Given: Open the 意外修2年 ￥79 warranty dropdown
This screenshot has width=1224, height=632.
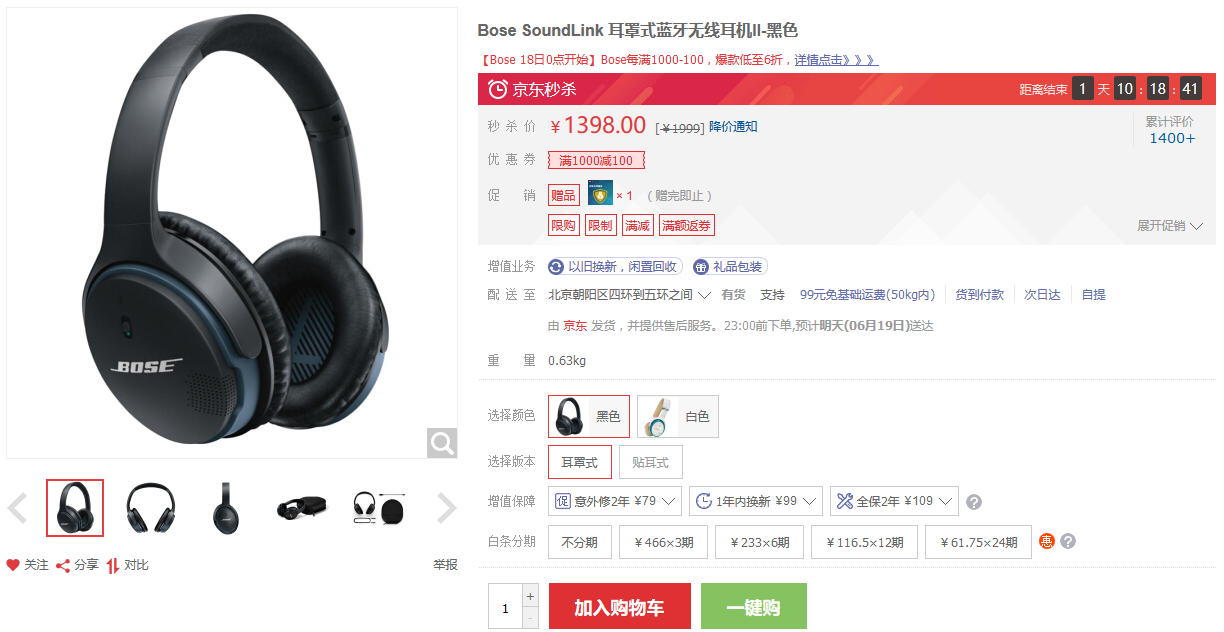Looking at the screenshot, I should tap(615, 501).
